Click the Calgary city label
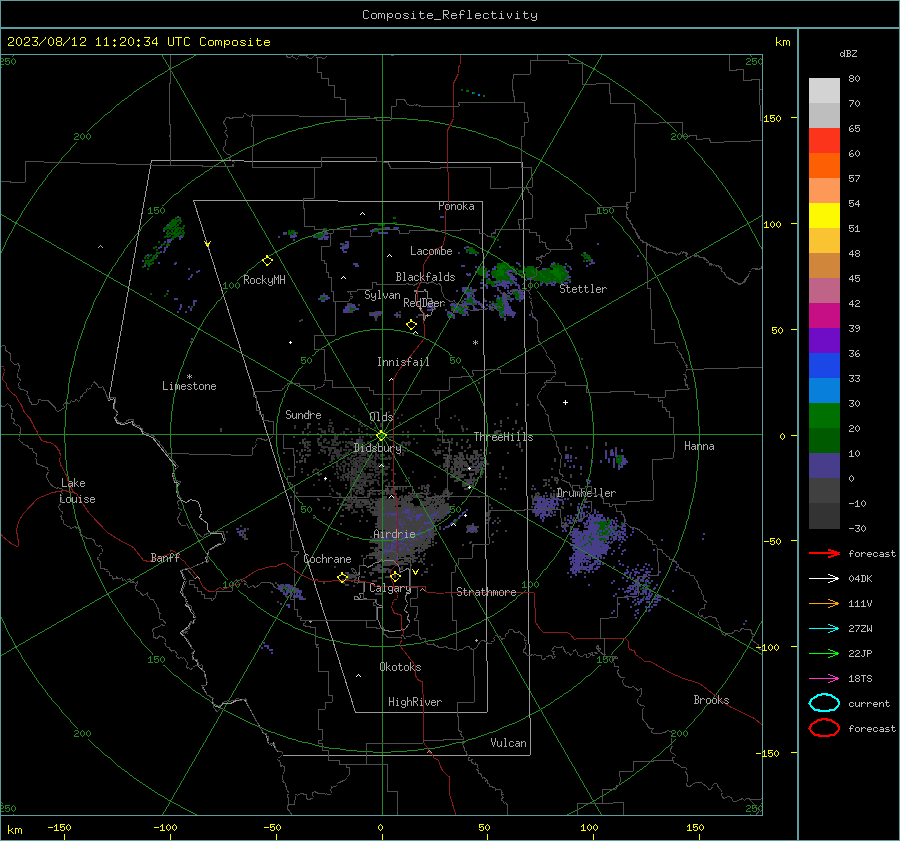The height and width of the screenshot is (841, 900). pyautogui.click(x=390, y=588)
